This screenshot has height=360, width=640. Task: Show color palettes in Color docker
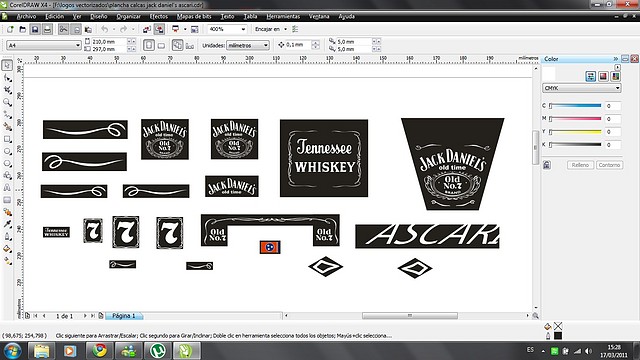[616, 76]
